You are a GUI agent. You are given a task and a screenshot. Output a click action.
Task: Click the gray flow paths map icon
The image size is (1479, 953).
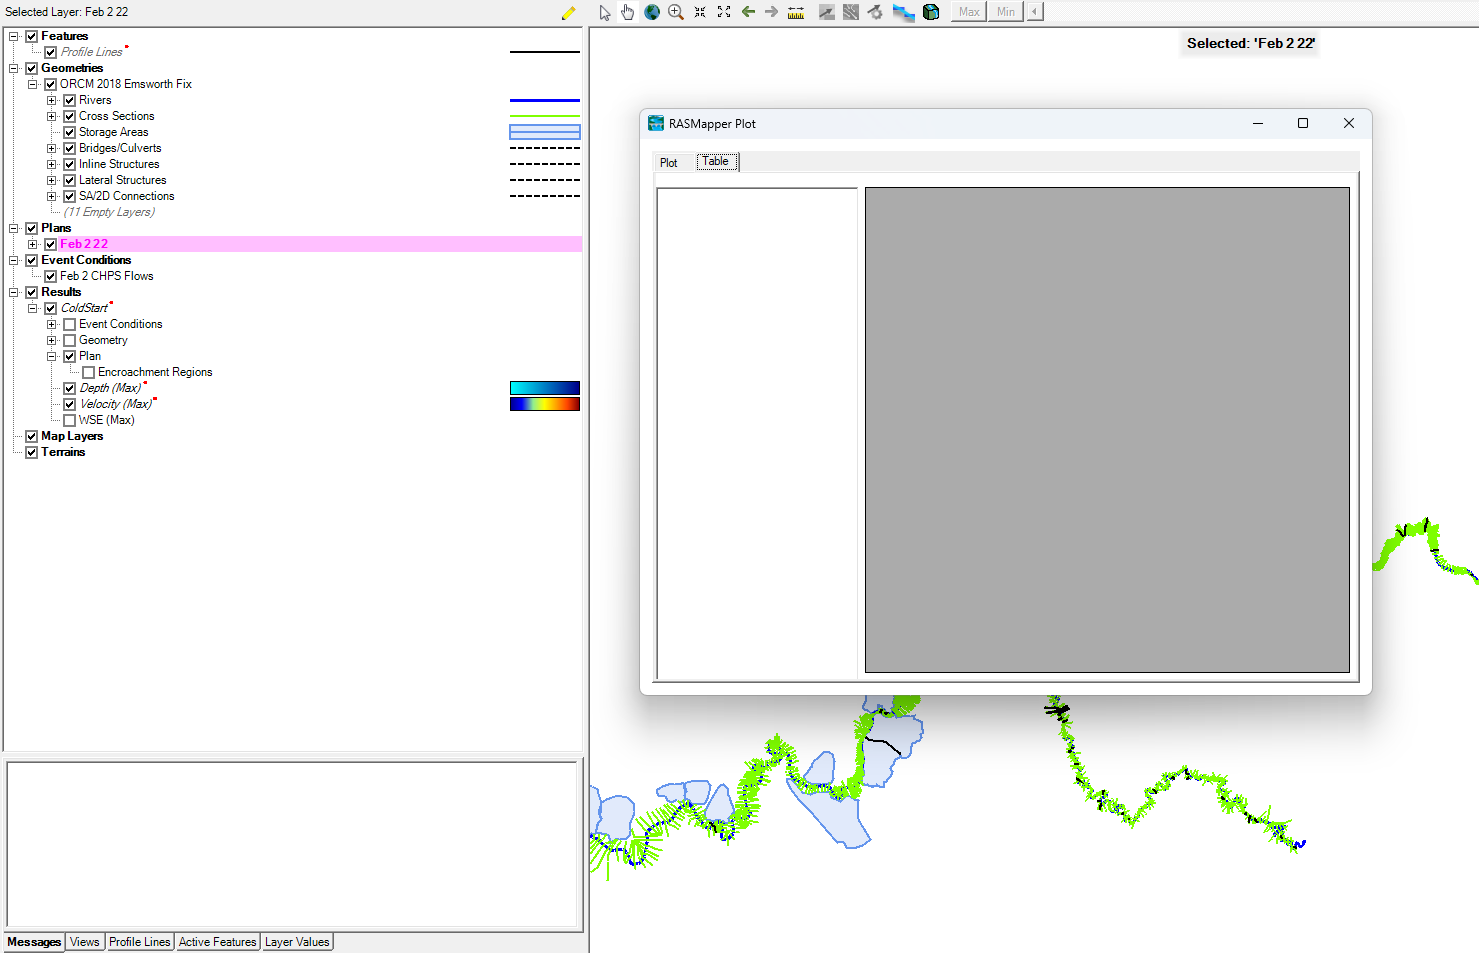pos(851,12)
